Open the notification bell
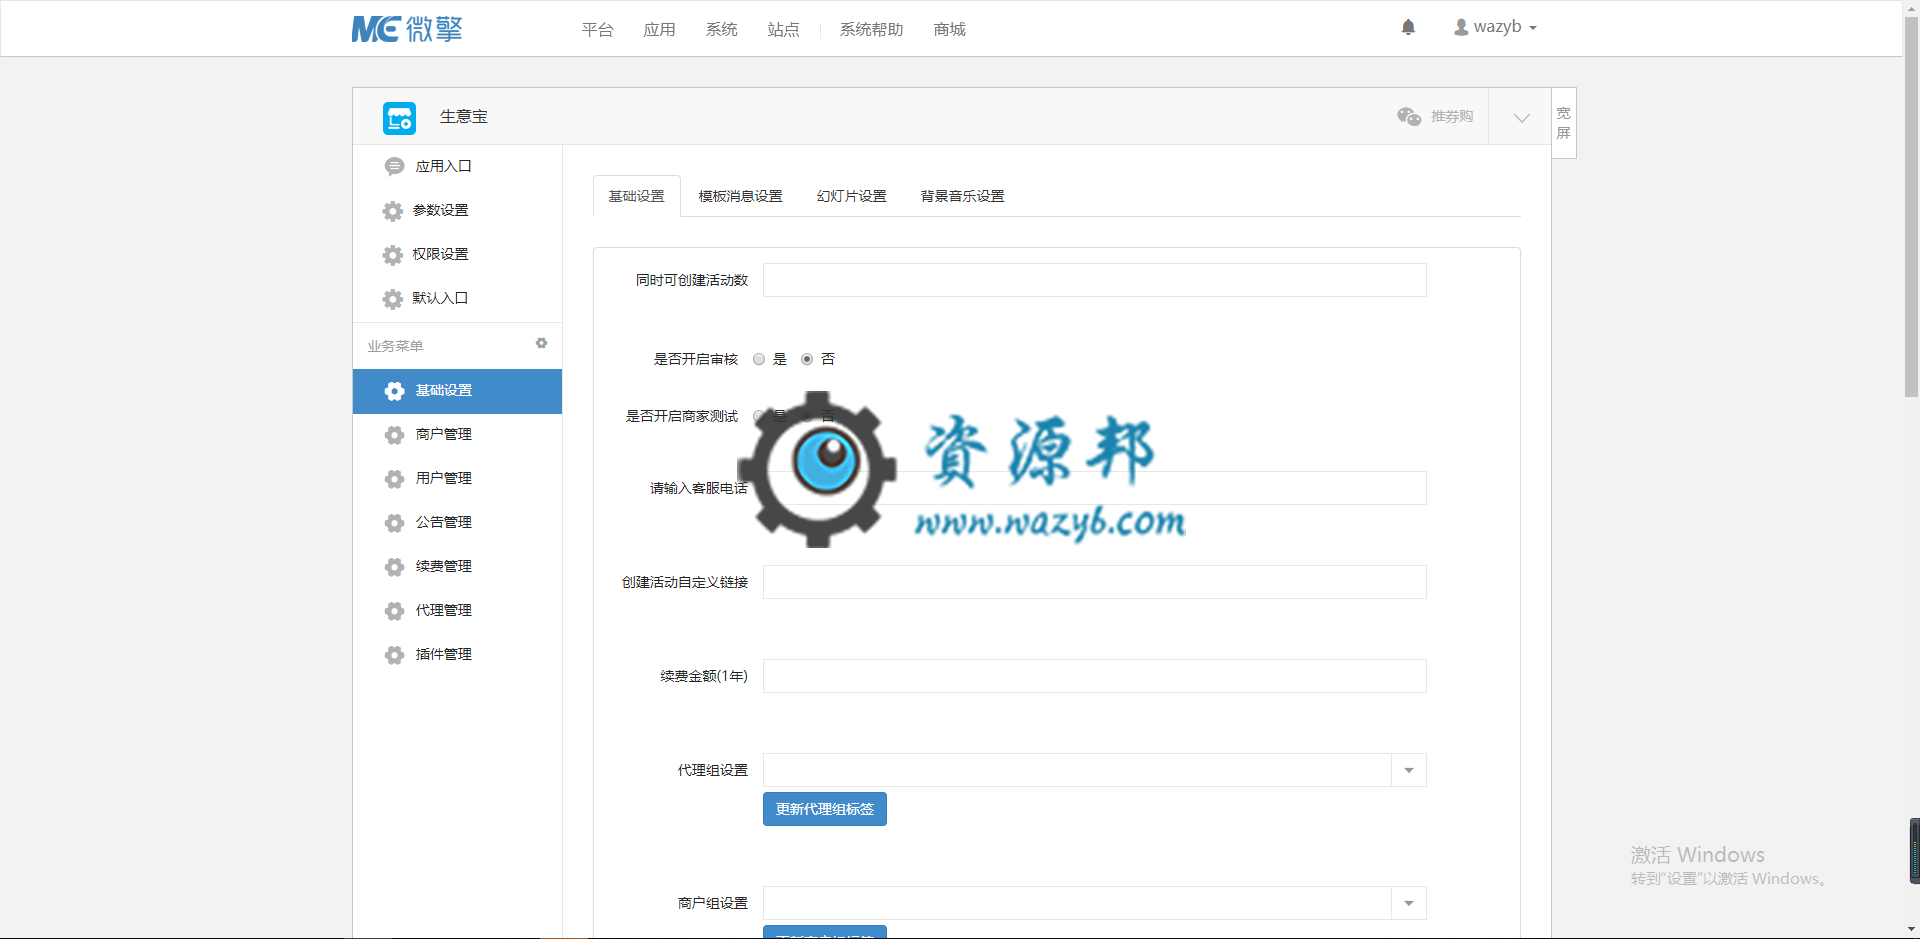The image size is (1920, 939). [1408, 27]
